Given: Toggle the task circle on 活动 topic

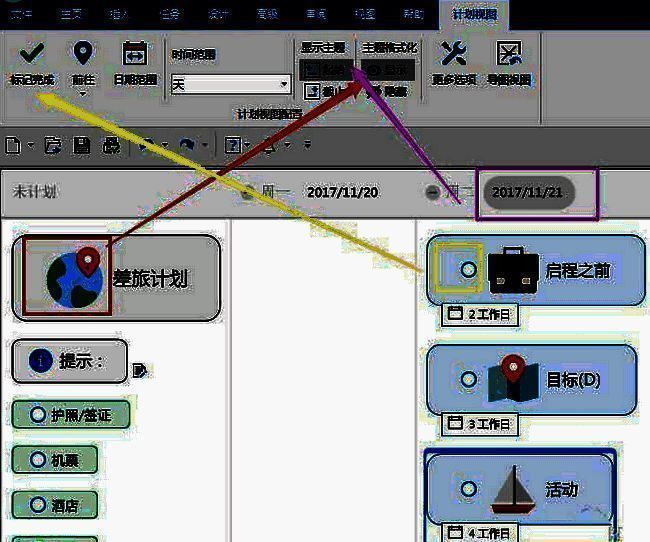Looking at the screenshot, I should 469,489.
